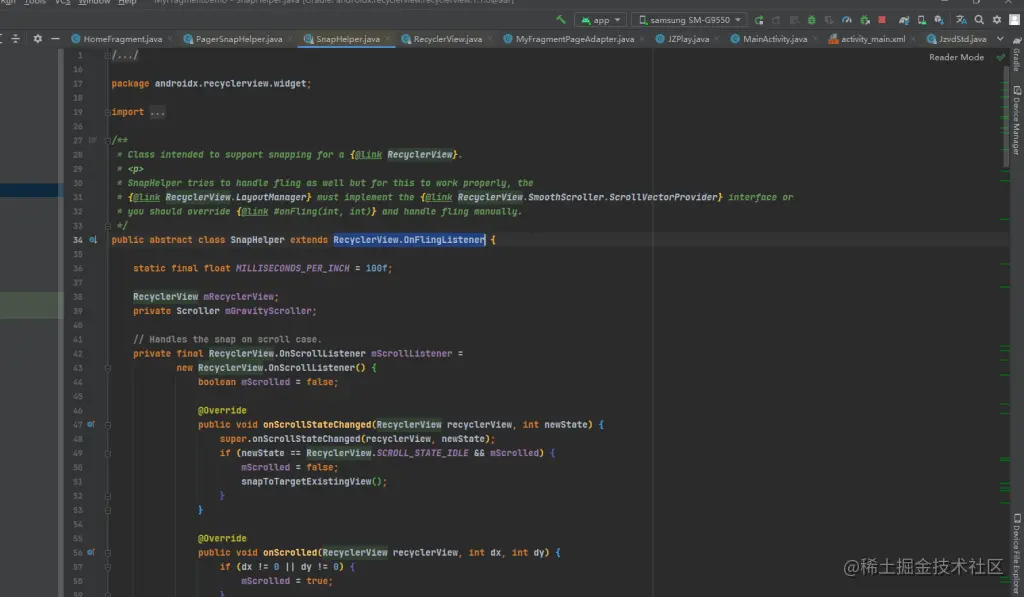
Task: Click MILLISECONDS_PER_INCH constant name
Action: tap(293, 268)
